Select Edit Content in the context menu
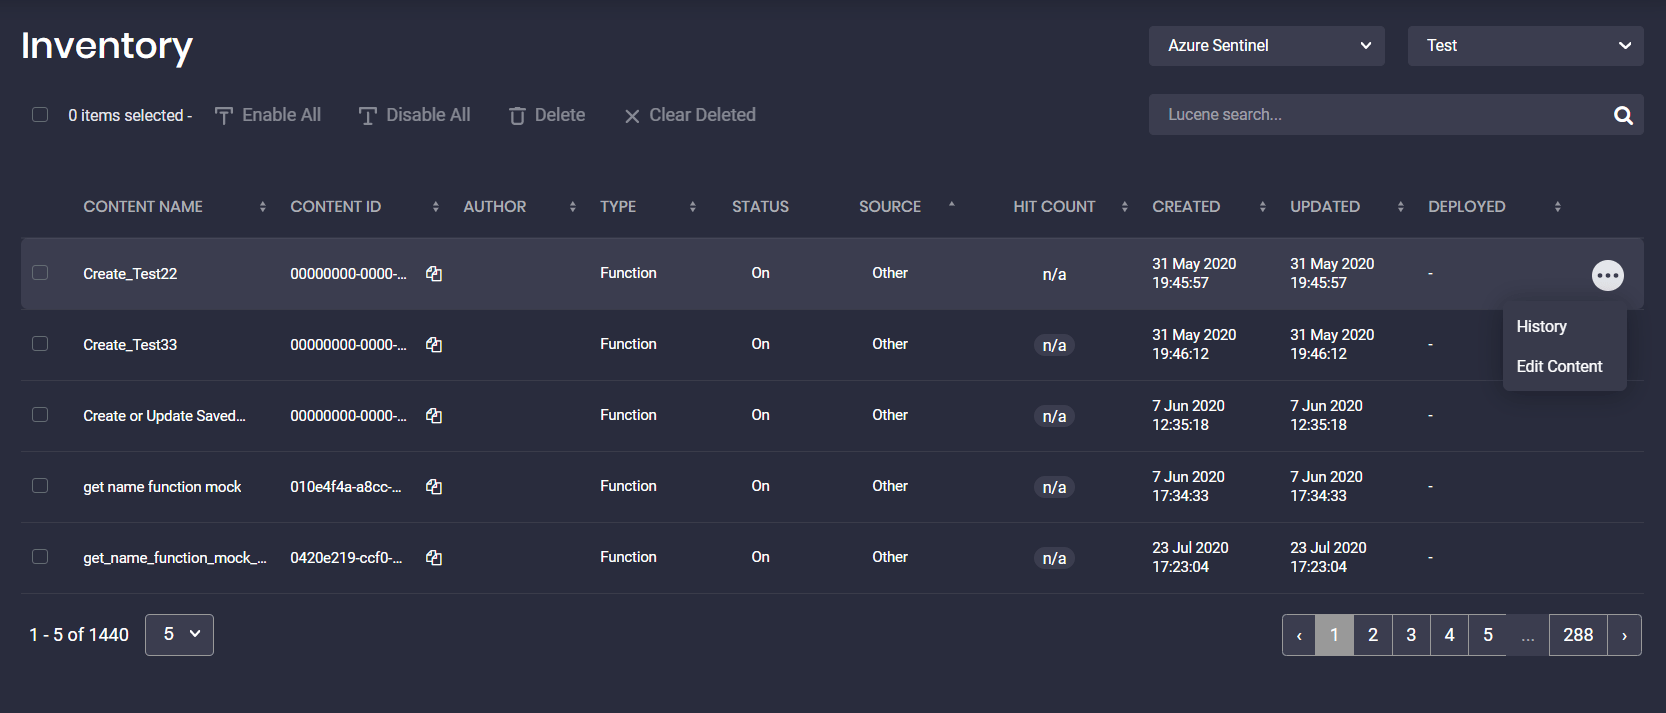 1559,367
